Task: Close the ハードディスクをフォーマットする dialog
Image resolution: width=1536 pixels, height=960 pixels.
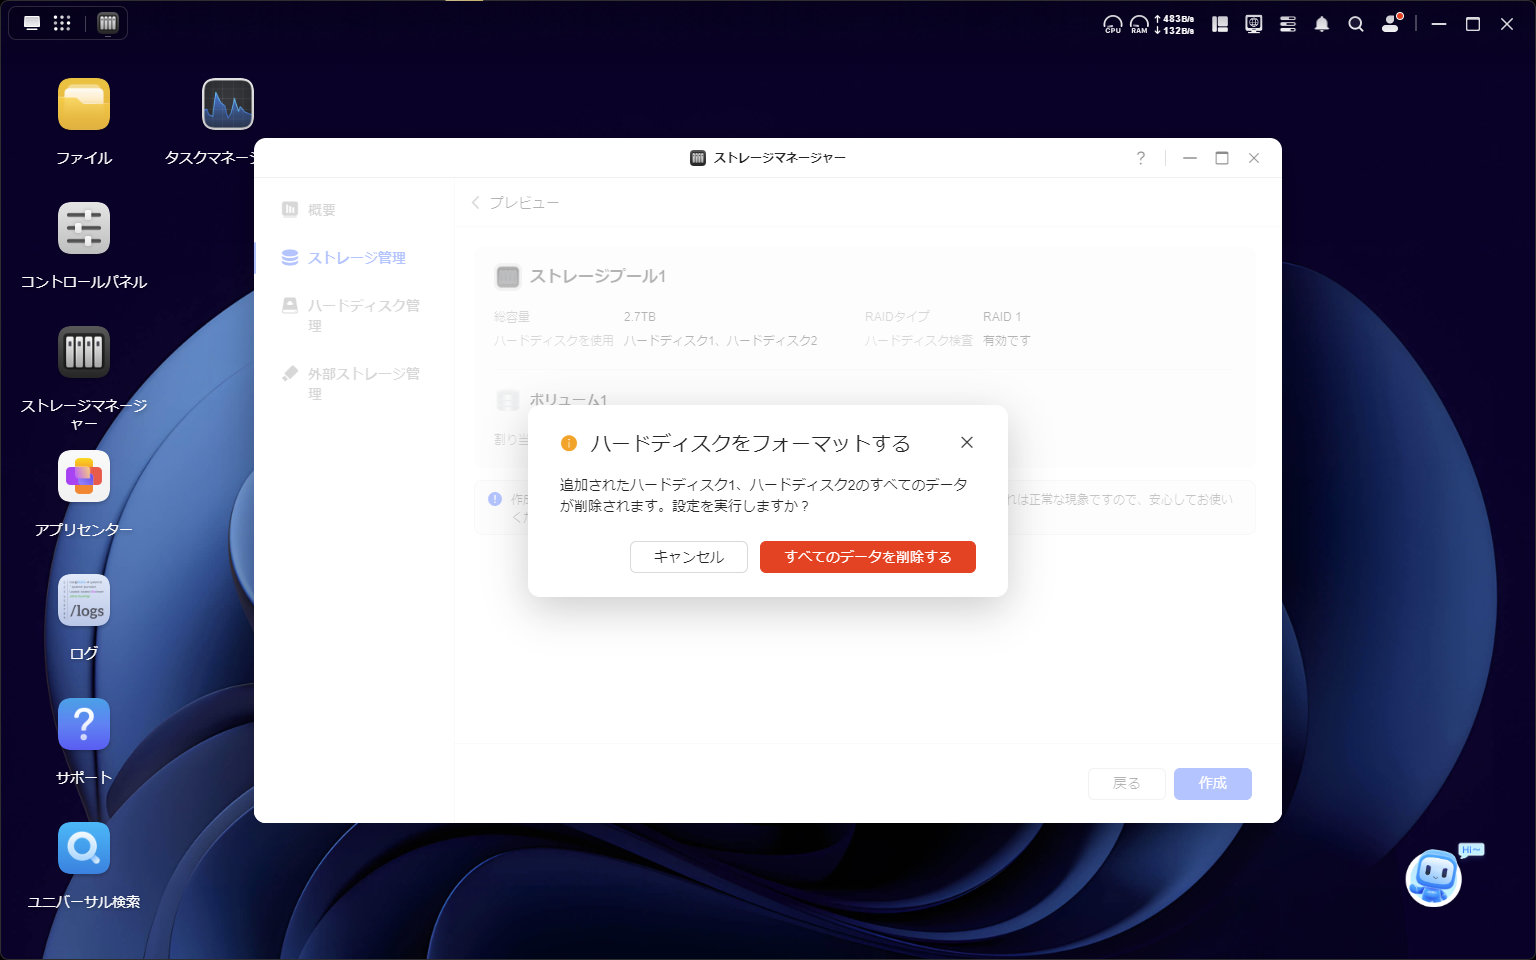Action: [966, 442]
